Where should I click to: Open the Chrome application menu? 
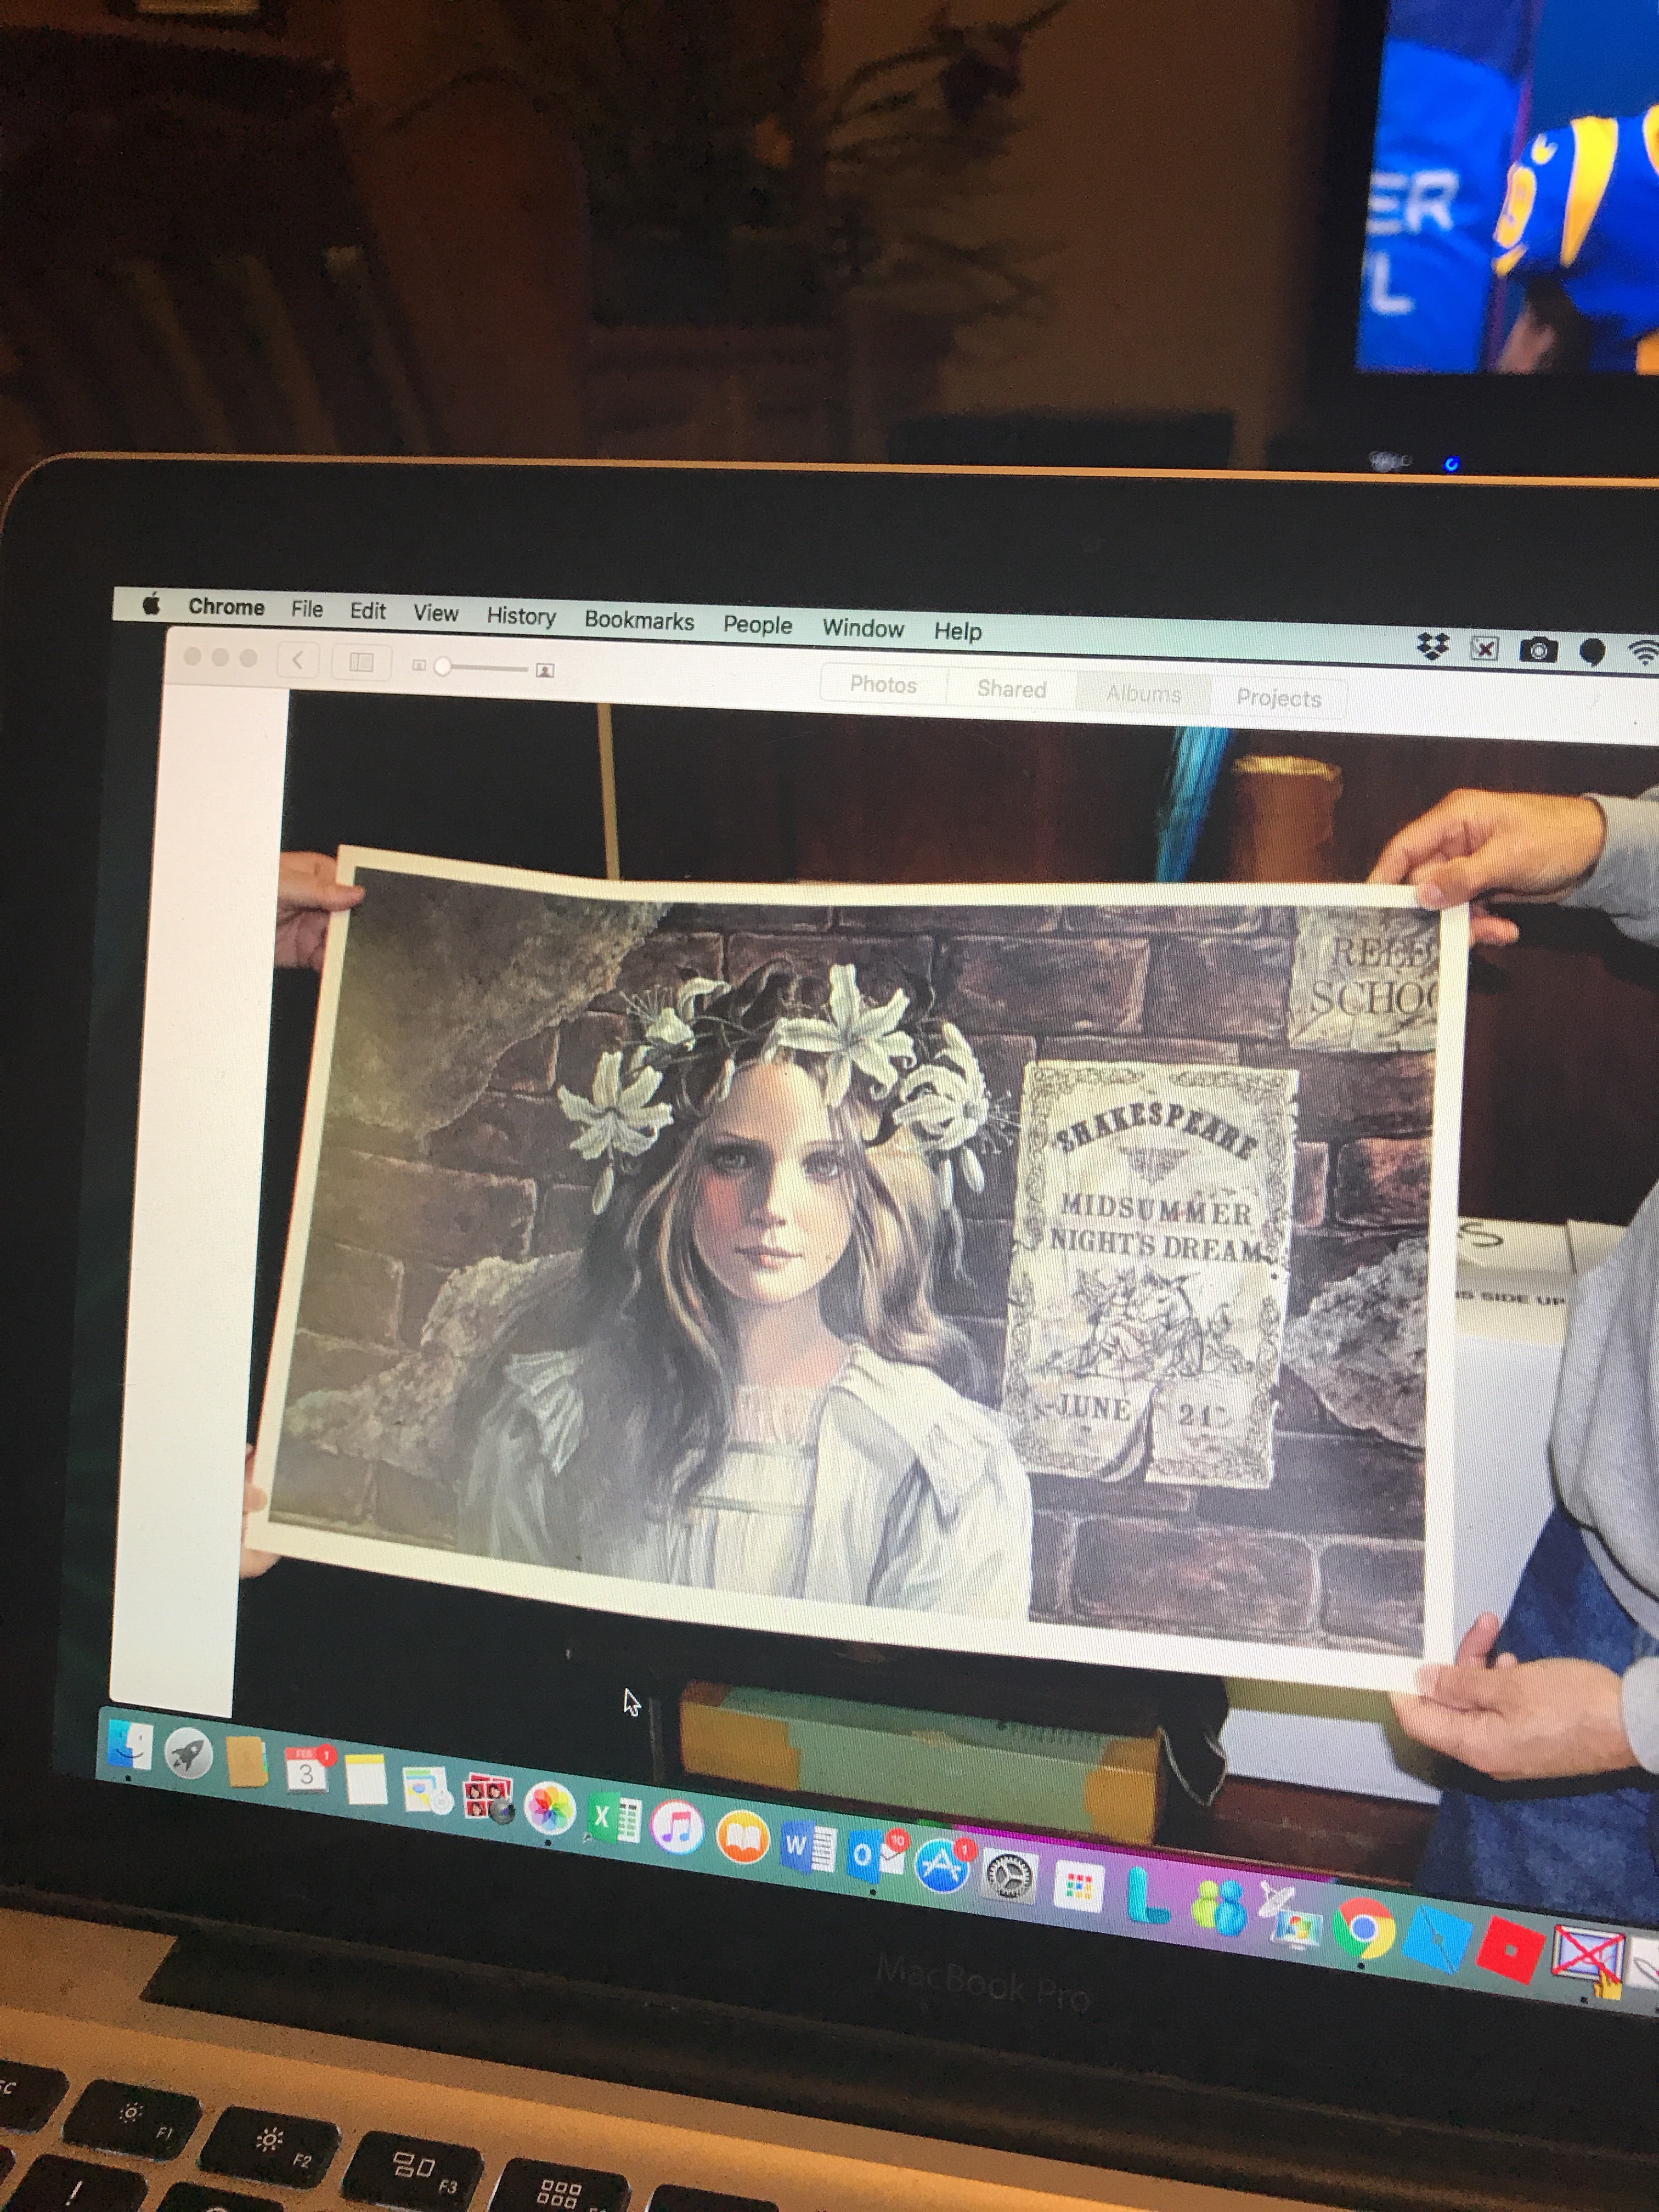(227, 607)
